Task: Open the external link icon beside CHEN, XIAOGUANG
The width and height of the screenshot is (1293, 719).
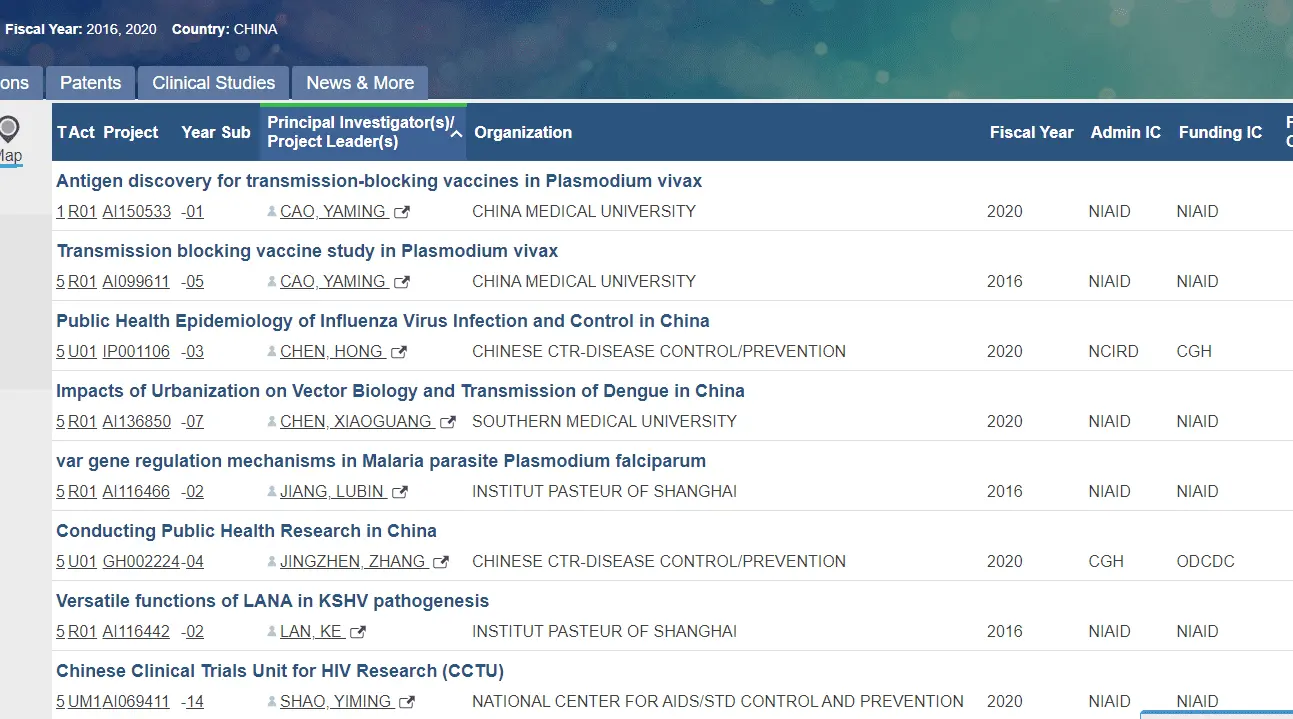Action: [448, 422]
